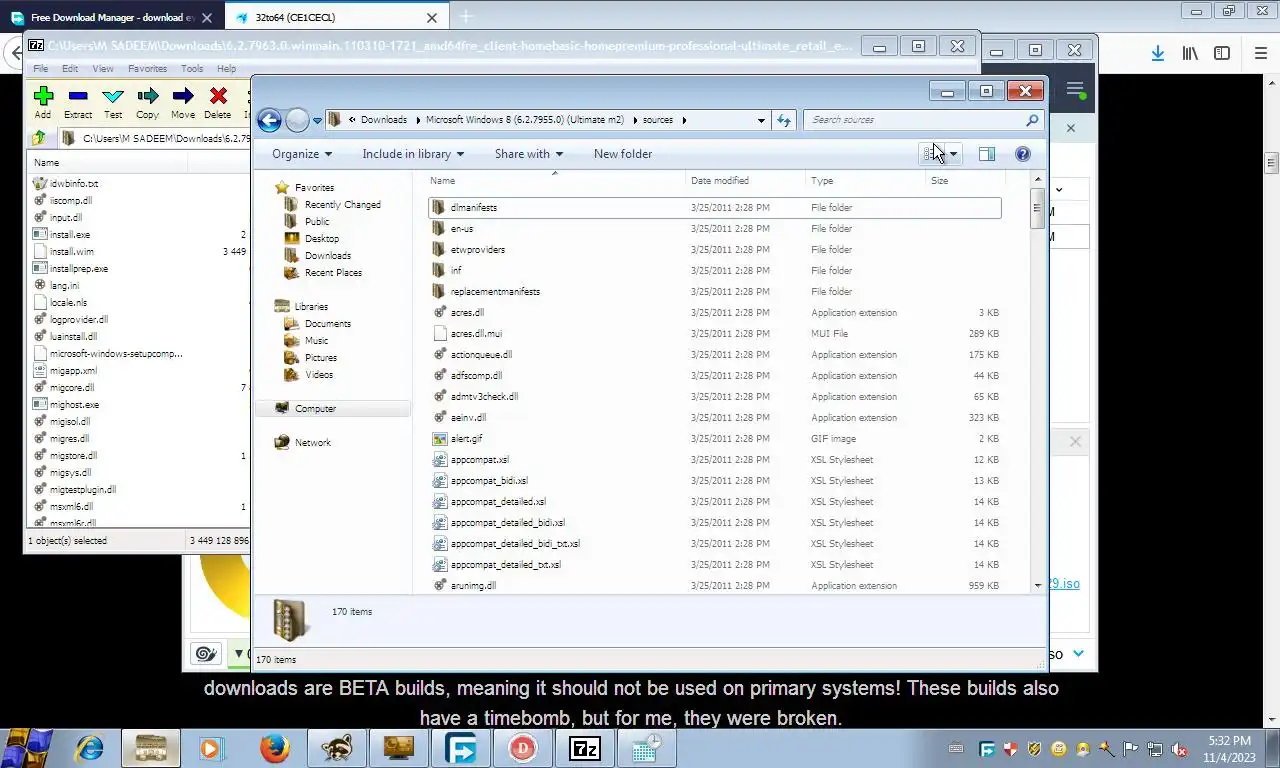Click the Explorer forward navigation button
Screen dimensions: 1280x768
click(297, 120)
